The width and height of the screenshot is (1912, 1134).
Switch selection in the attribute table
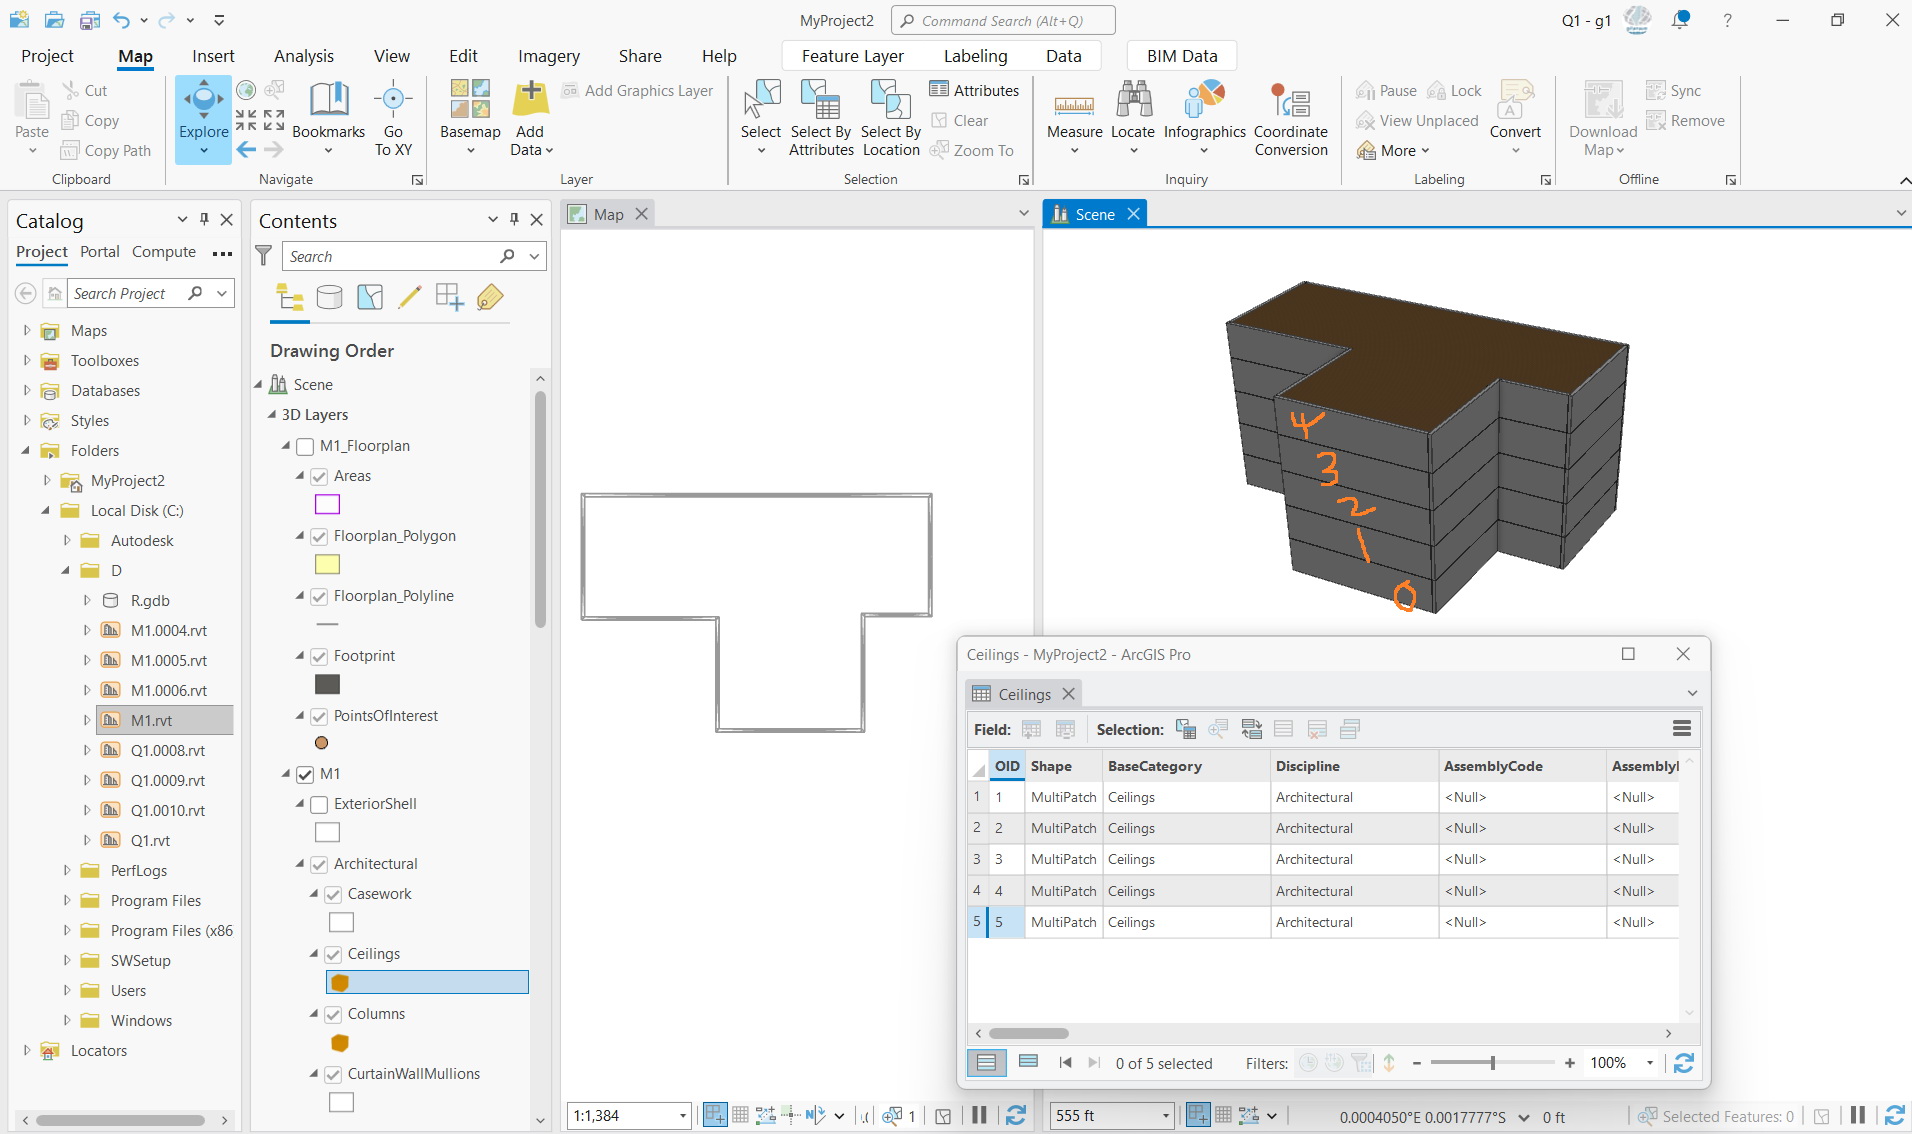click(x=1252, y=729)
